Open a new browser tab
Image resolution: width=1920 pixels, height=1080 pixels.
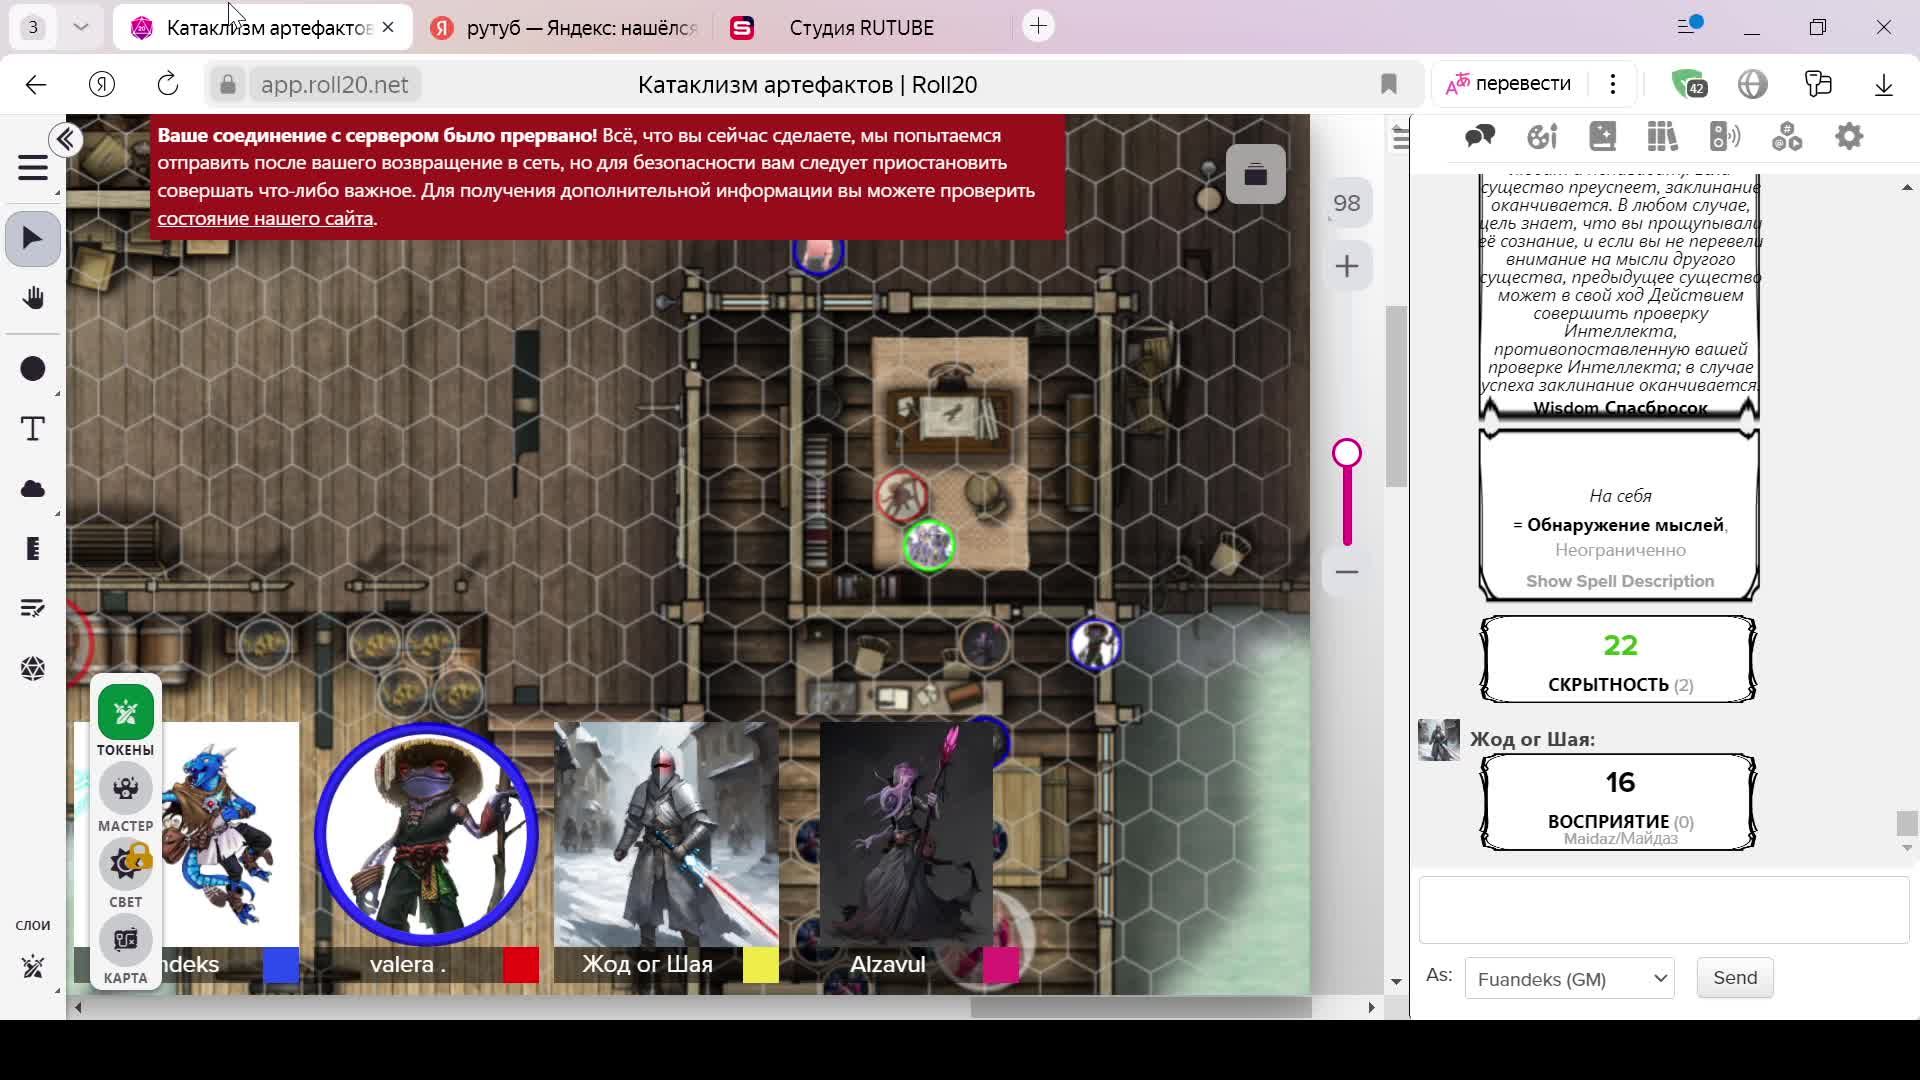(1039, 27)
